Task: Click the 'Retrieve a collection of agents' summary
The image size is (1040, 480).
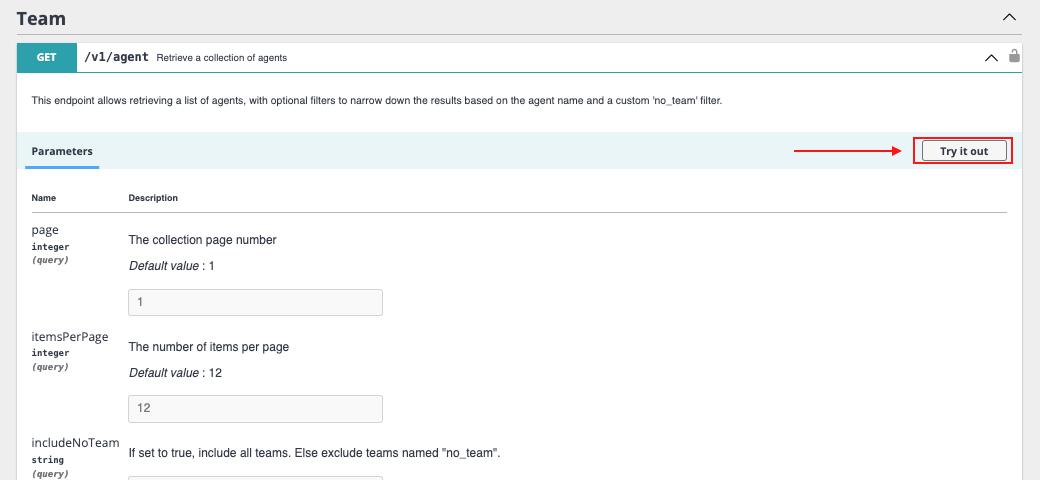Action: [x=222, y=58]
